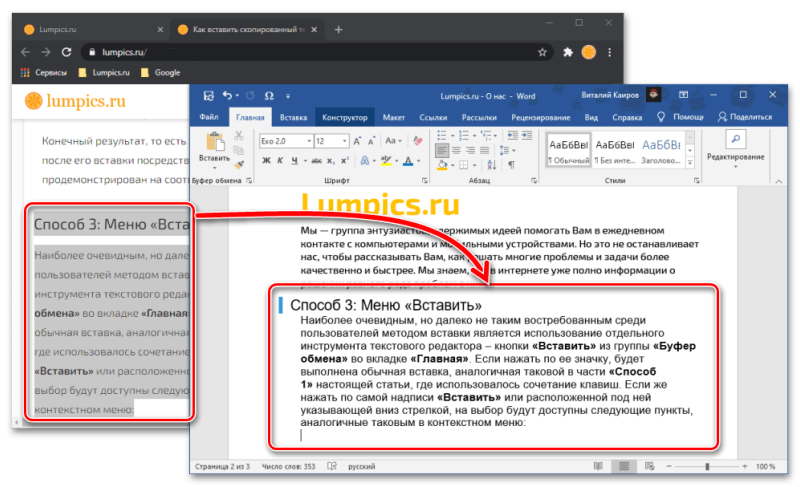The width and height of the screenshot is (800, 487).
Task: Expand the dropdown arrow under Вставить
Action: pyautogui.click(x=214, y=167)
